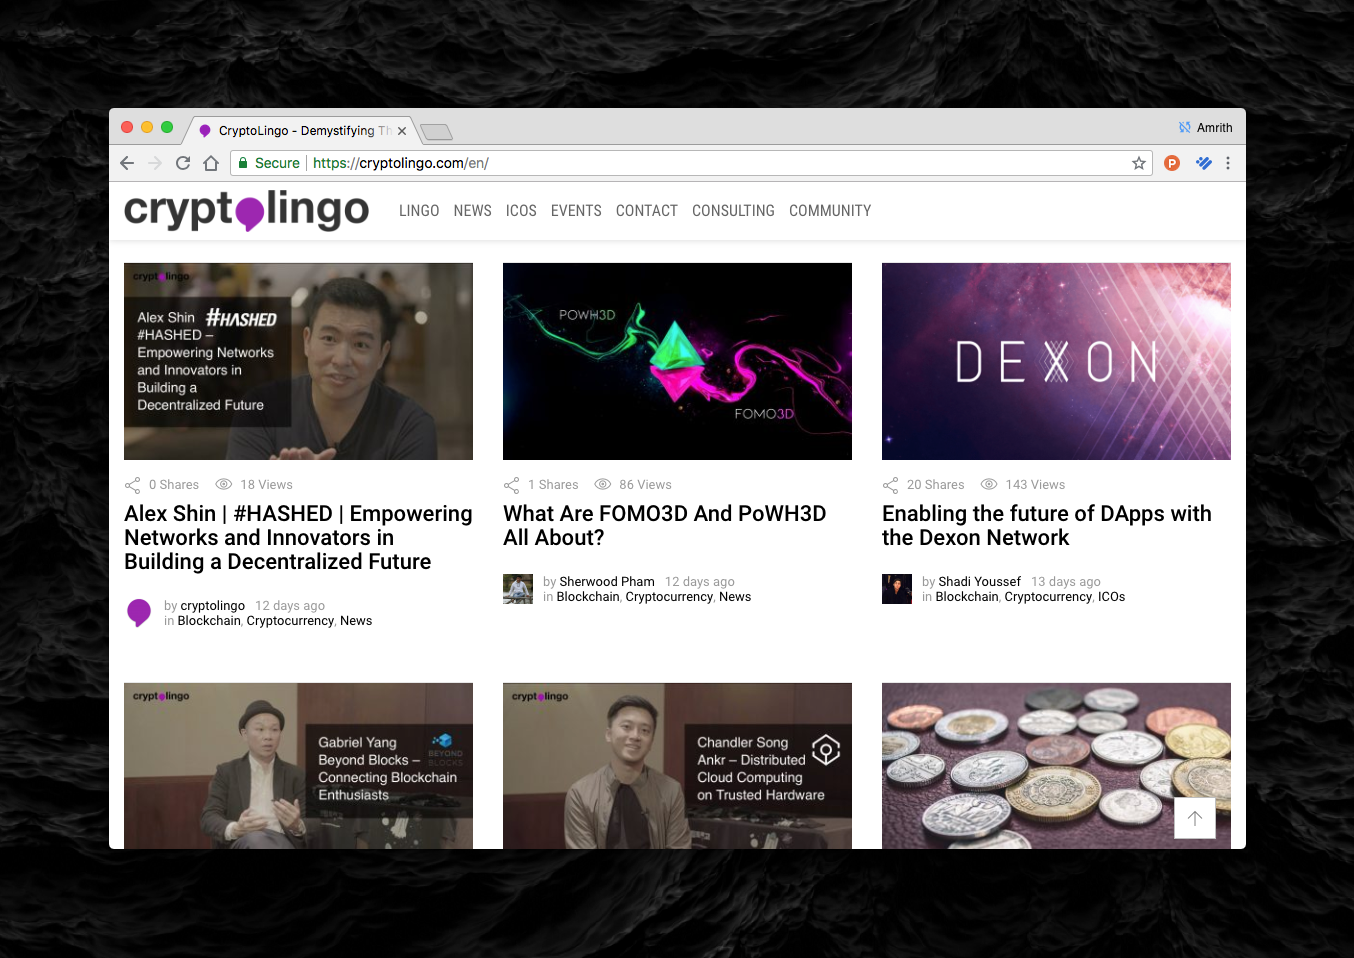The height and width of the screenshot is (958, 1354).
Task: Click Shadi Youssef's author avatar
Action: (x=897, y=589)
